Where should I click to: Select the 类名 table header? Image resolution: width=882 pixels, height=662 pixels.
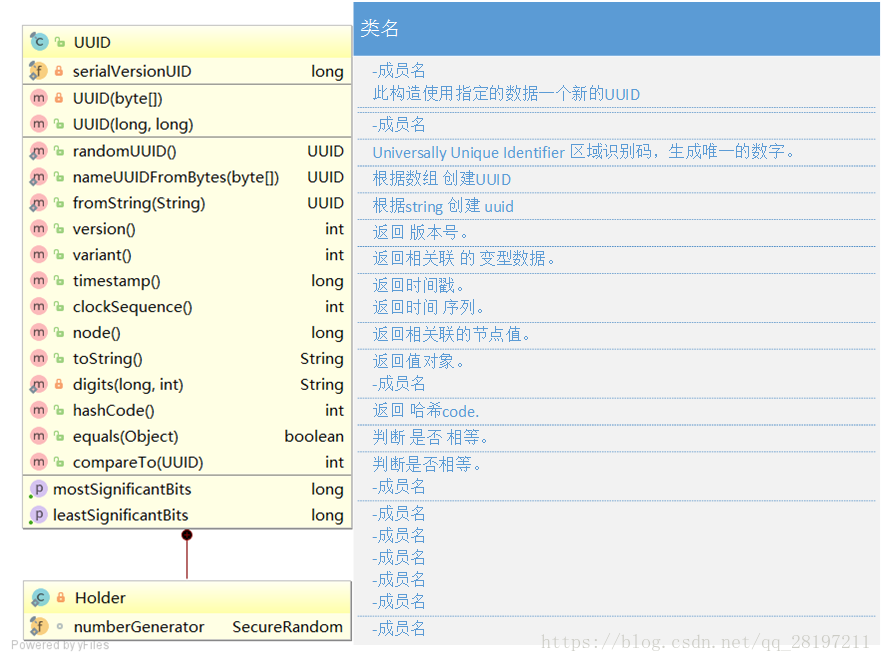coord(380,29)
